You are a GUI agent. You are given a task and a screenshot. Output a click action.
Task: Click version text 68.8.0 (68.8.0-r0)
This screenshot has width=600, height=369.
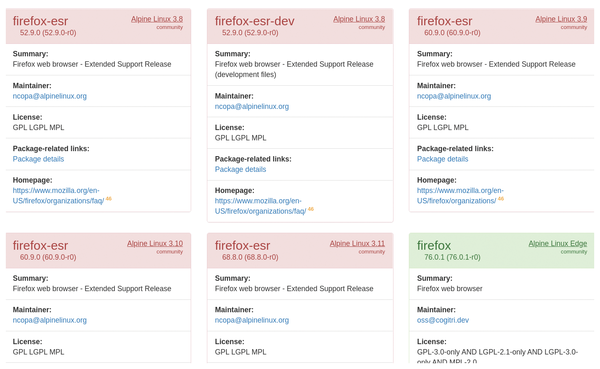click(x=250, y=257)
